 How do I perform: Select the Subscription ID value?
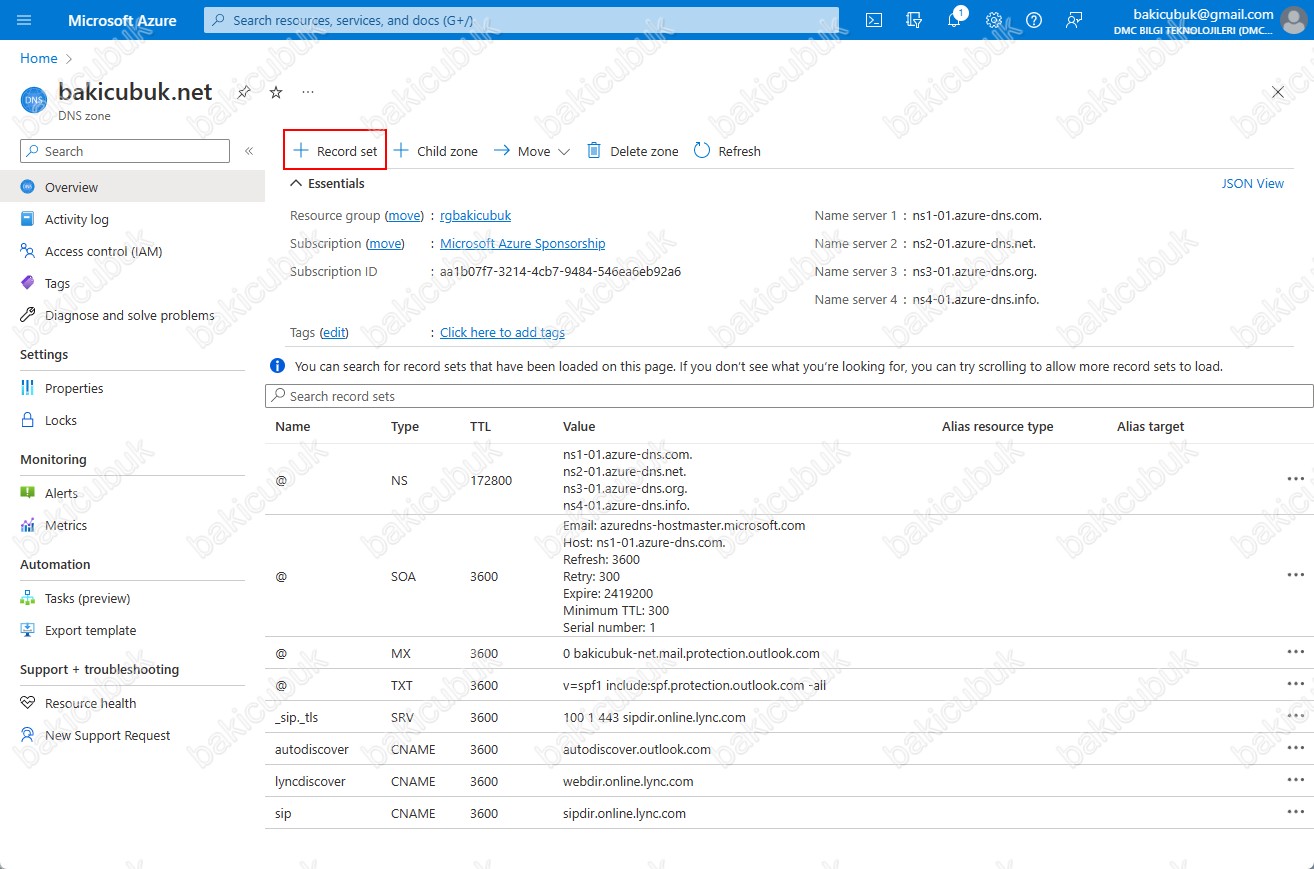coord(561,272)
